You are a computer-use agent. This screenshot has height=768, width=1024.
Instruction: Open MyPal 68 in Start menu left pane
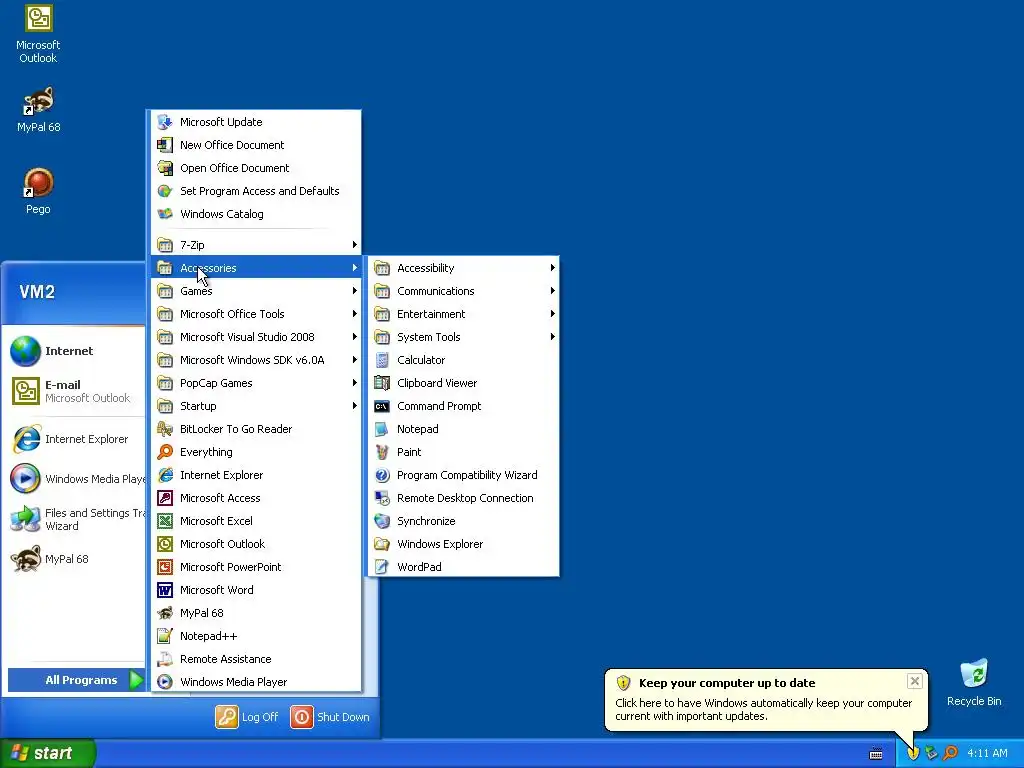[75, 559]
